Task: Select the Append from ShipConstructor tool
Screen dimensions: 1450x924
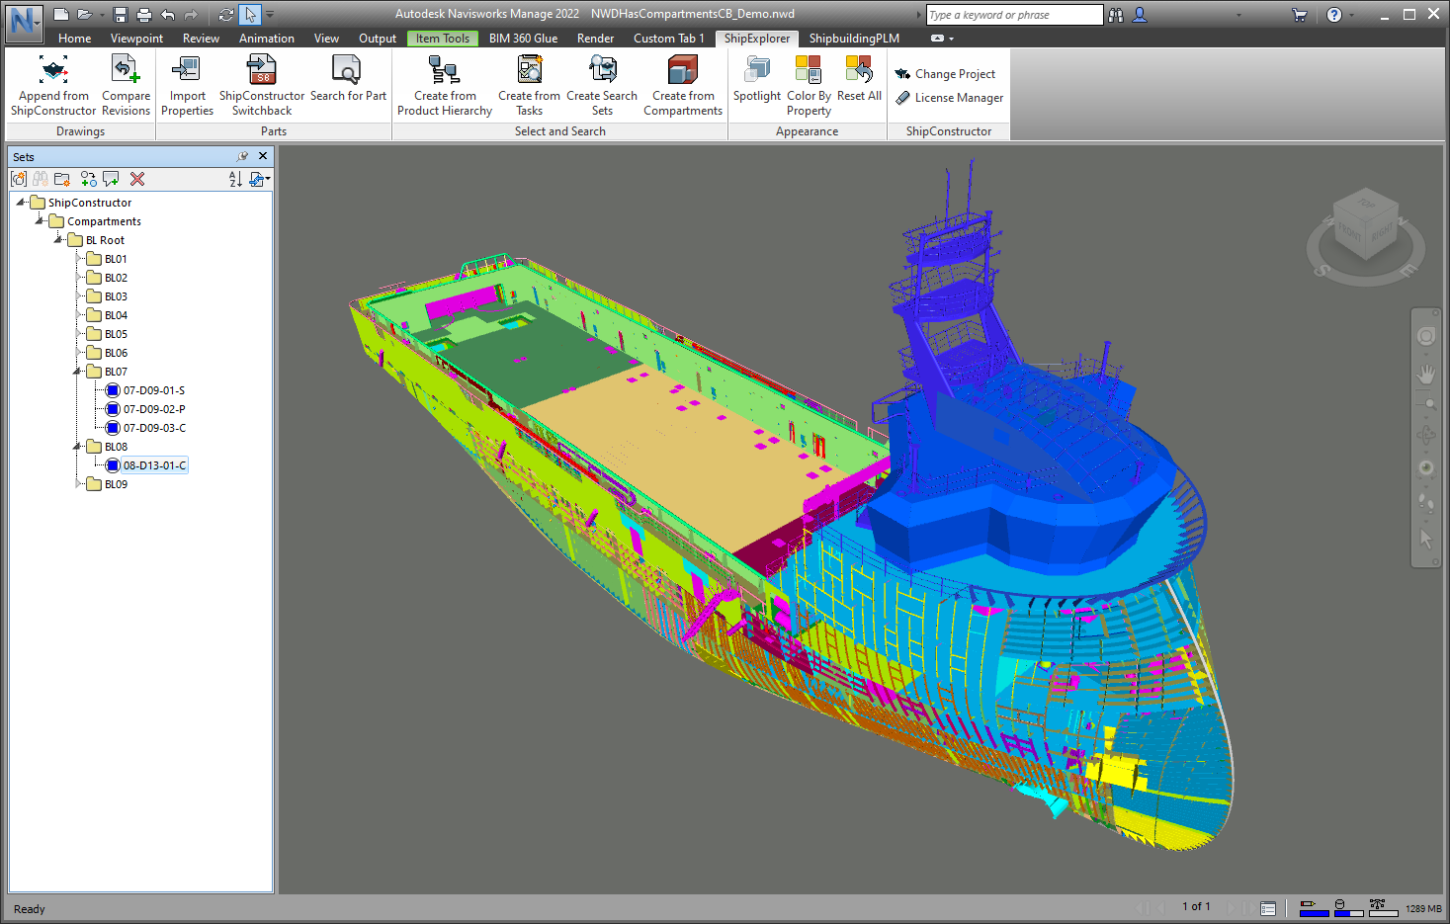Action: point(52,84)
